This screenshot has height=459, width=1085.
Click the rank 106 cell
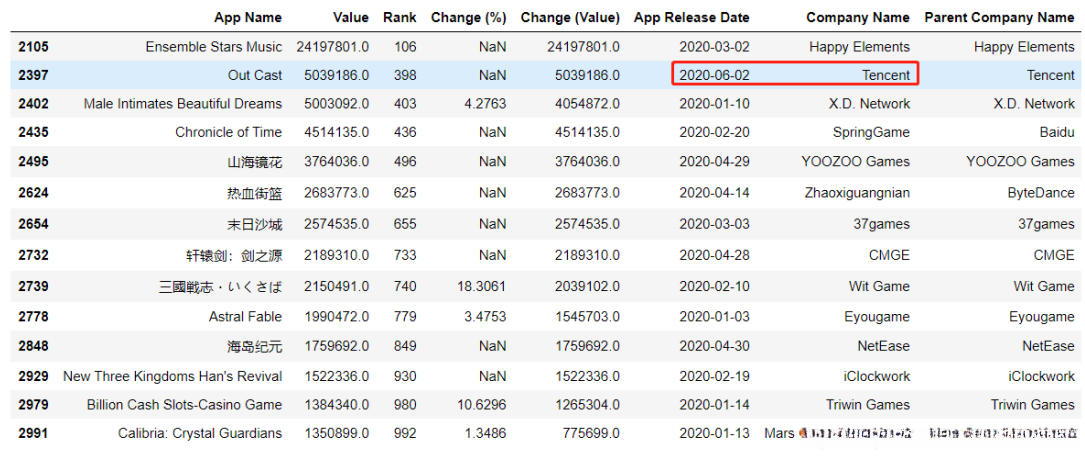tap(405, 47)
